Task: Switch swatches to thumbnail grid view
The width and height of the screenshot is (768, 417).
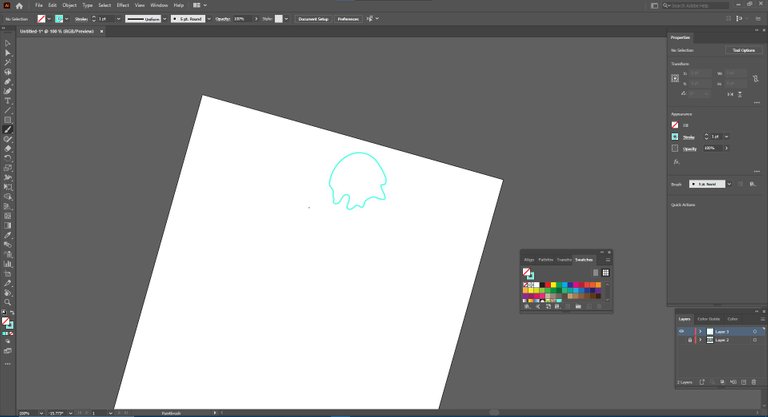Action: [x=606, y=273]
